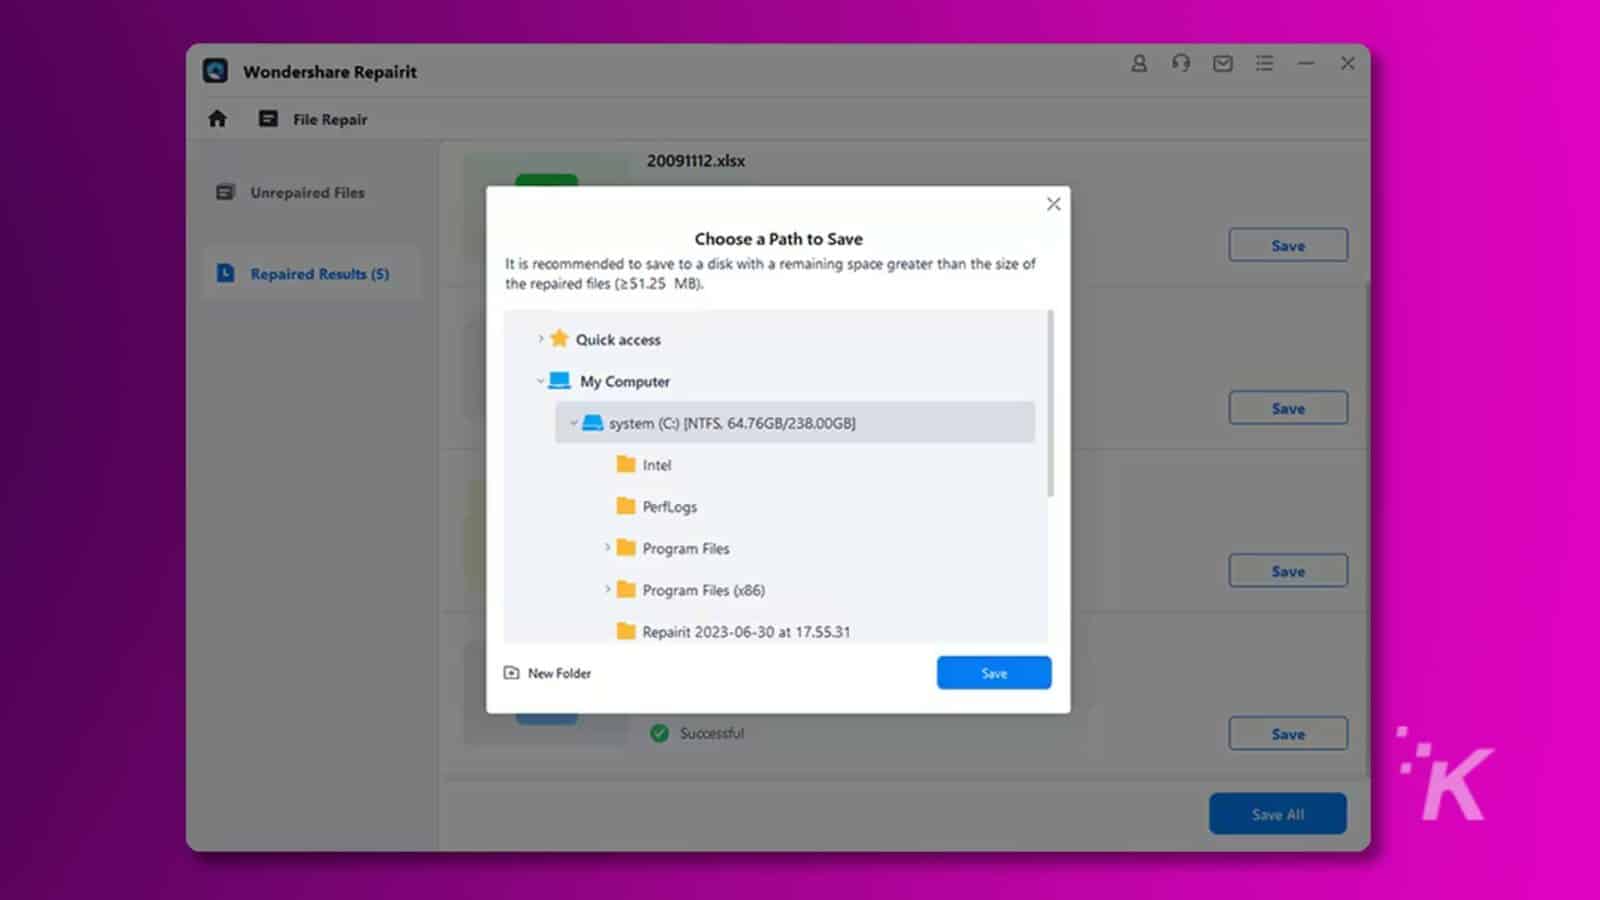
Task: Click the system C: drive icon
Action: [x=593, y=423]
